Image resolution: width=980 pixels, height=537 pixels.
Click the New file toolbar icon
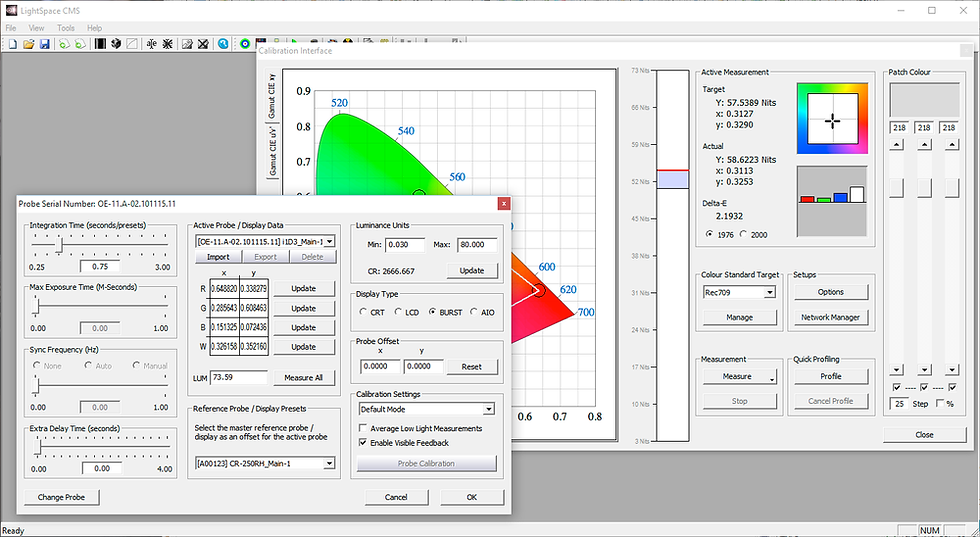click(13, 44)
